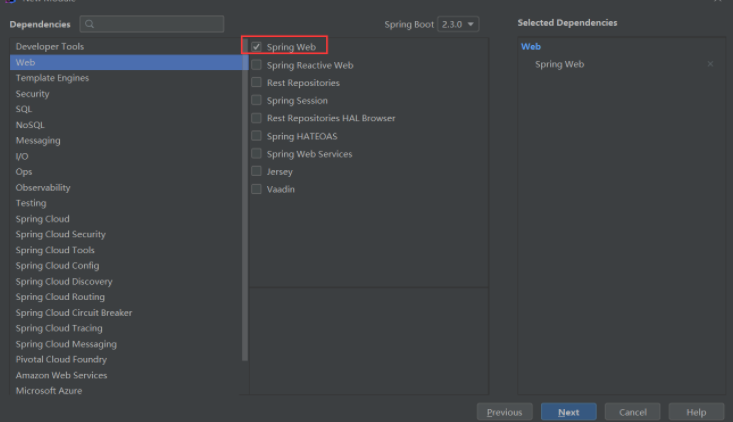The width and height of the screenshot is (733, 422).
Task: Proceed with the Next button
Action: pos(568,412)
